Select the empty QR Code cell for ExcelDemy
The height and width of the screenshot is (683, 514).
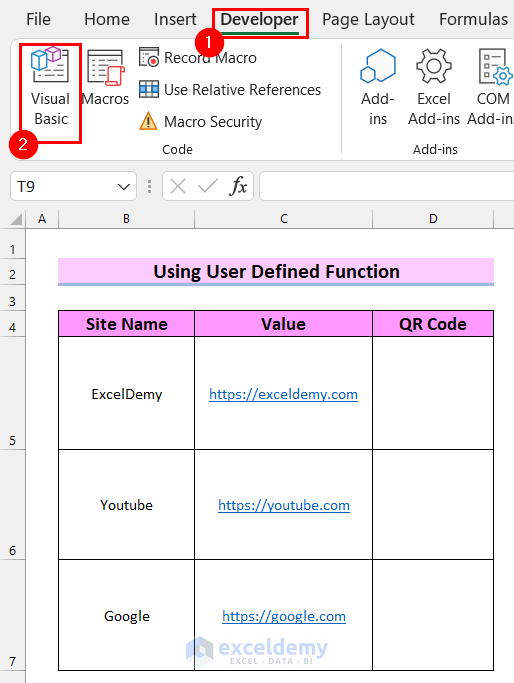tap(433, 393)
